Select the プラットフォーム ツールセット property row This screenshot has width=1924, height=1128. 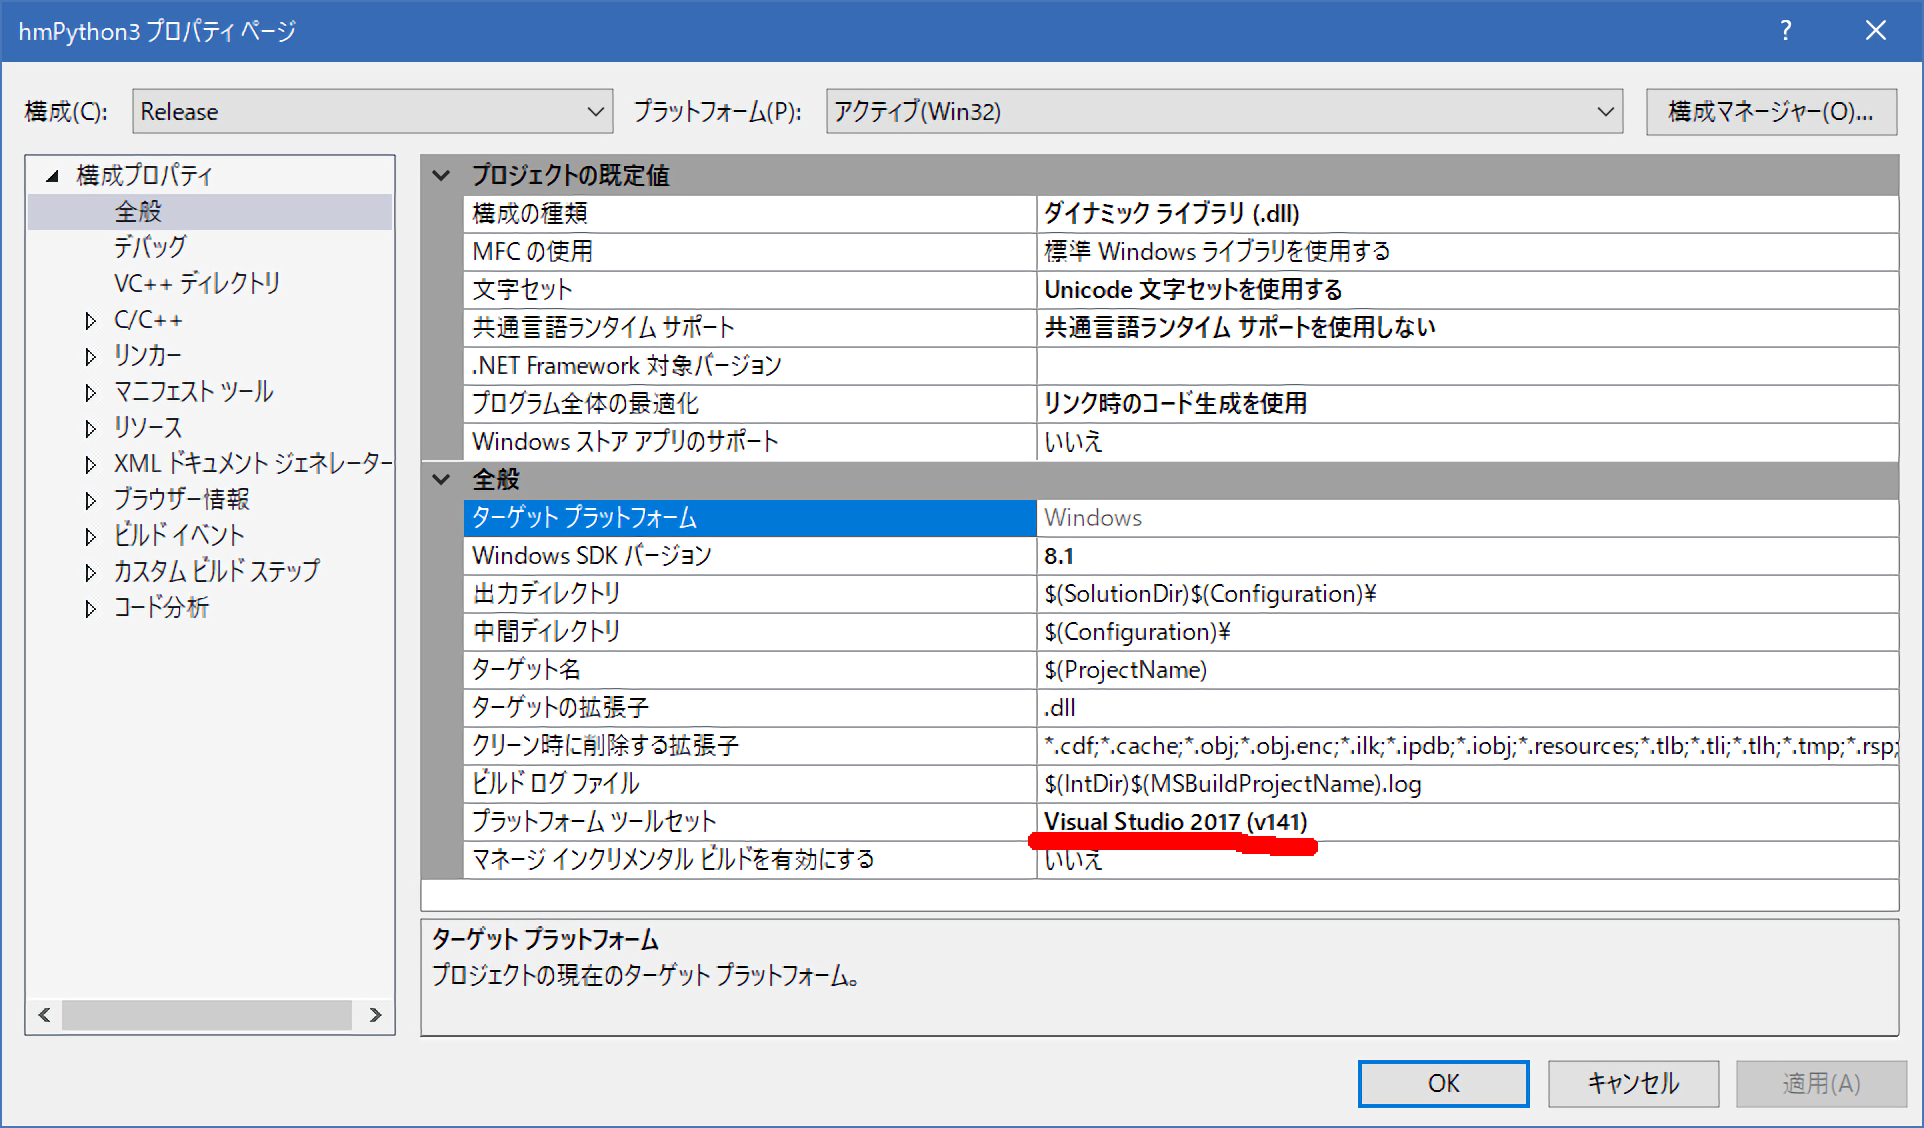(594, 822)
